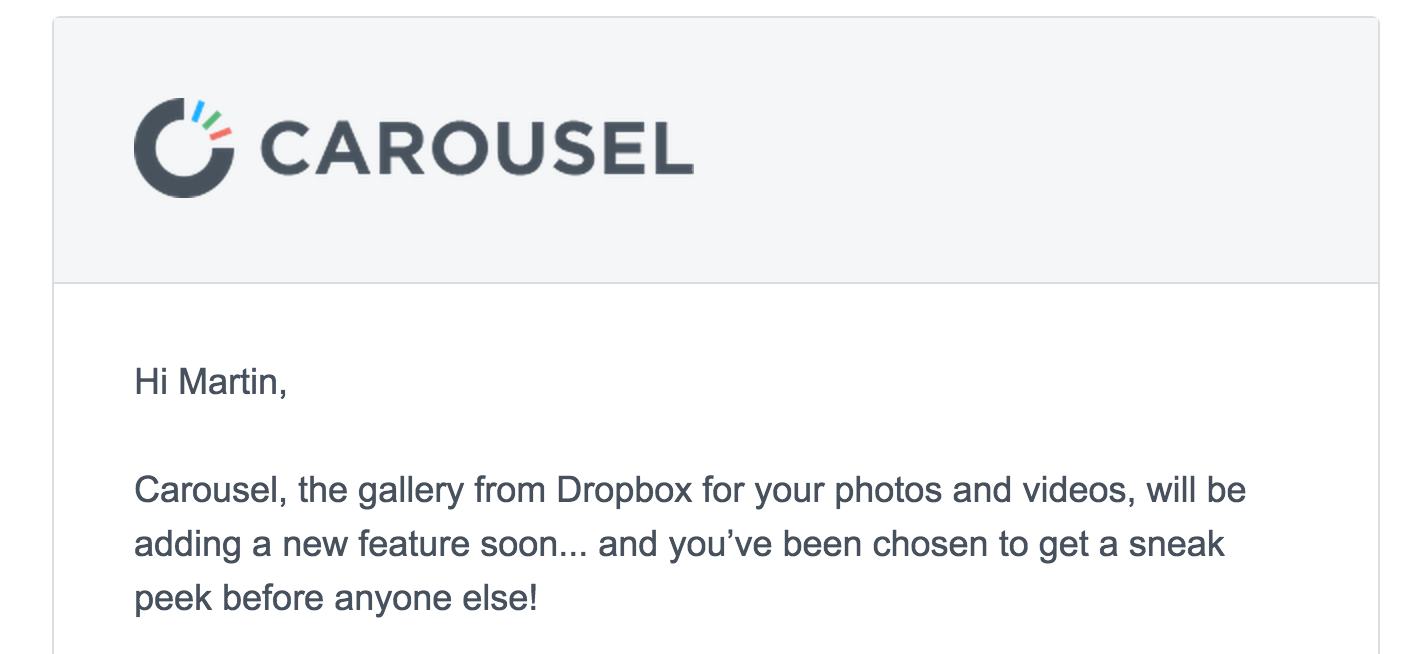The image size is (1428, 654).
Task: Click the blue stripe of the logo
Action: pyautogui.click(x=198, y=109)
